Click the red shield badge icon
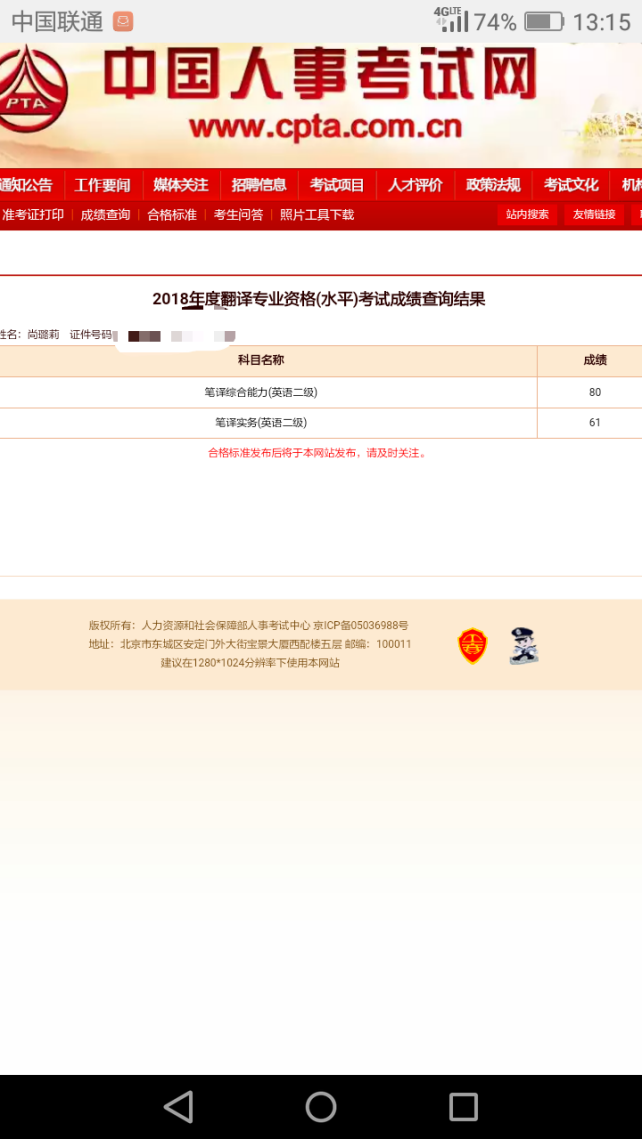The height and width of the screenshot is (1140, 642). (473, 646)
